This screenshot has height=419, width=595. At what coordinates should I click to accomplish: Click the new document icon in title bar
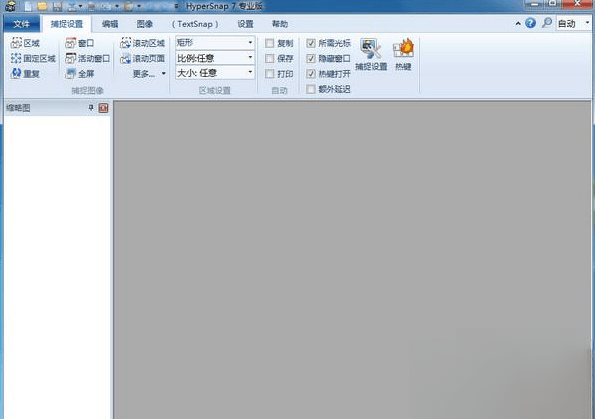(x=28, y=6)
